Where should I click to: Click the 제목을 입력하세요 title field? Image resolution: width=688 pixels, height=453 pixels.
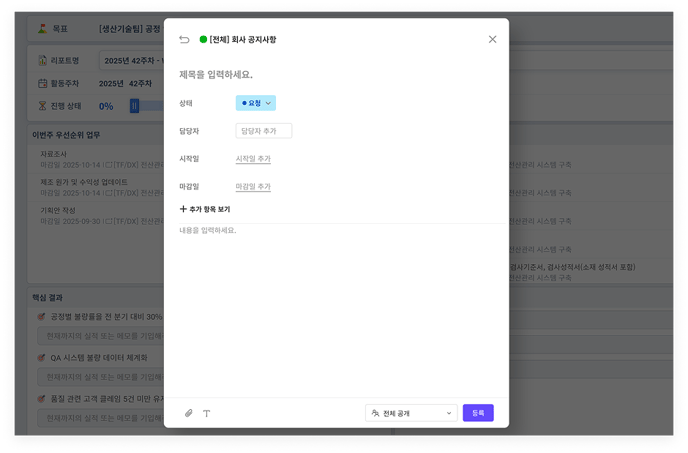300,75
